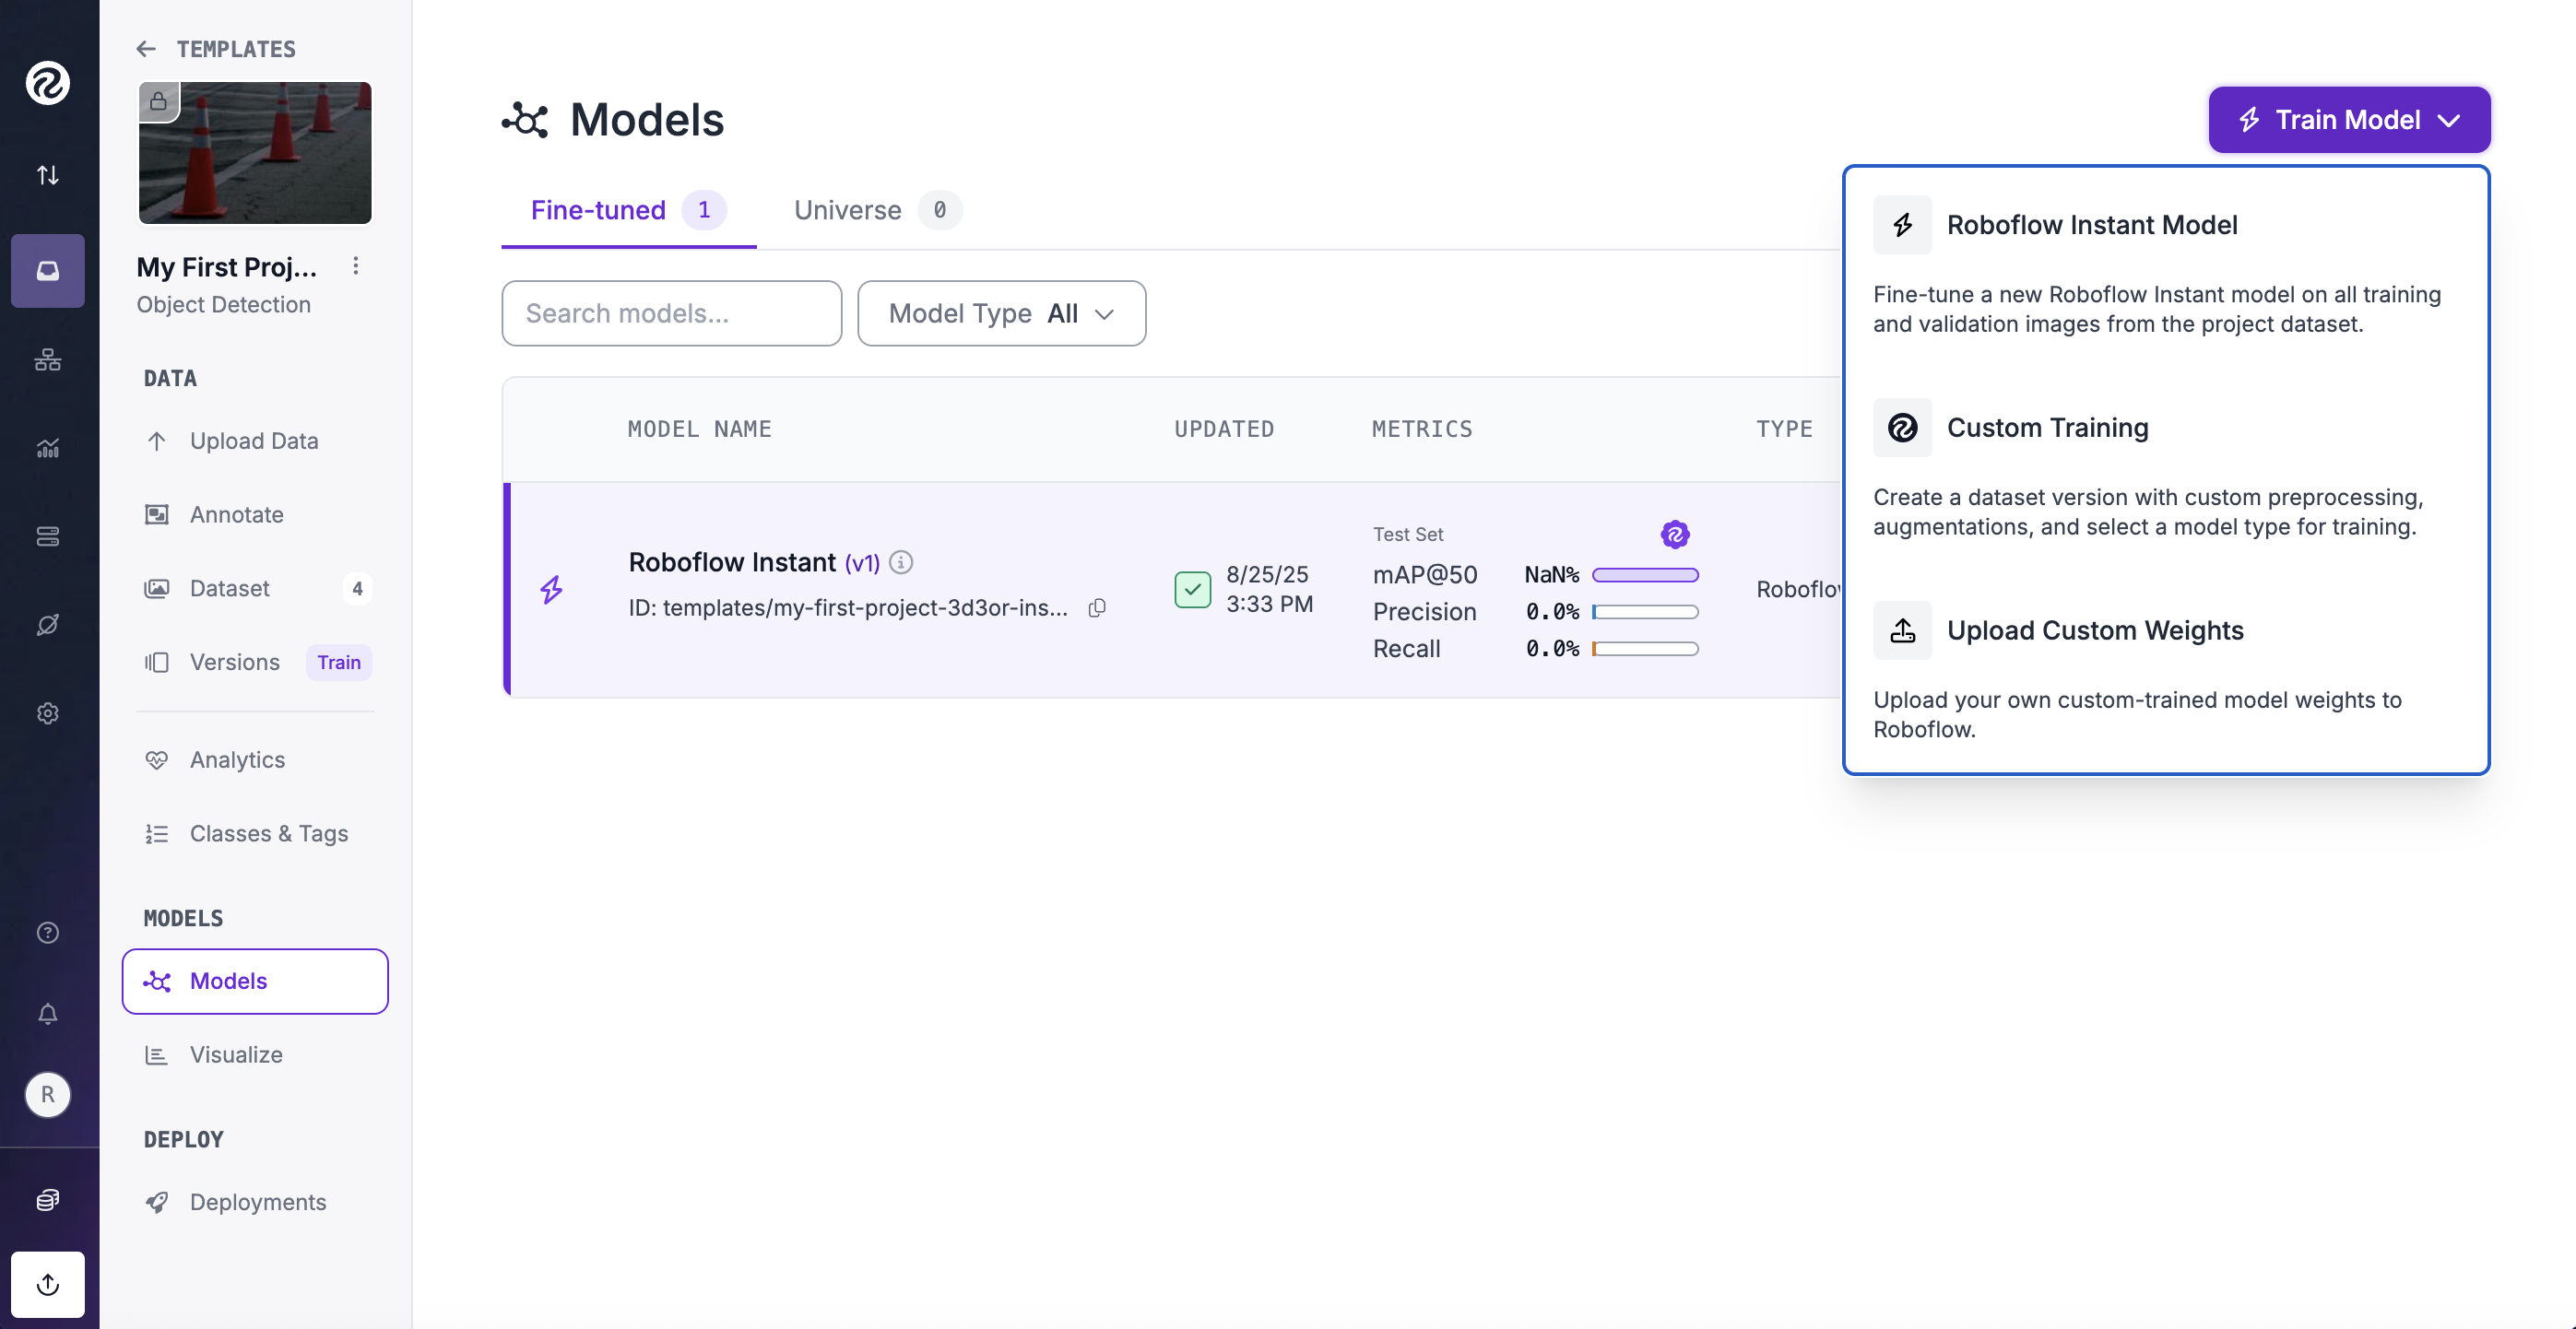Click the mAP@50 metric progress bar

coord(1645,575)
